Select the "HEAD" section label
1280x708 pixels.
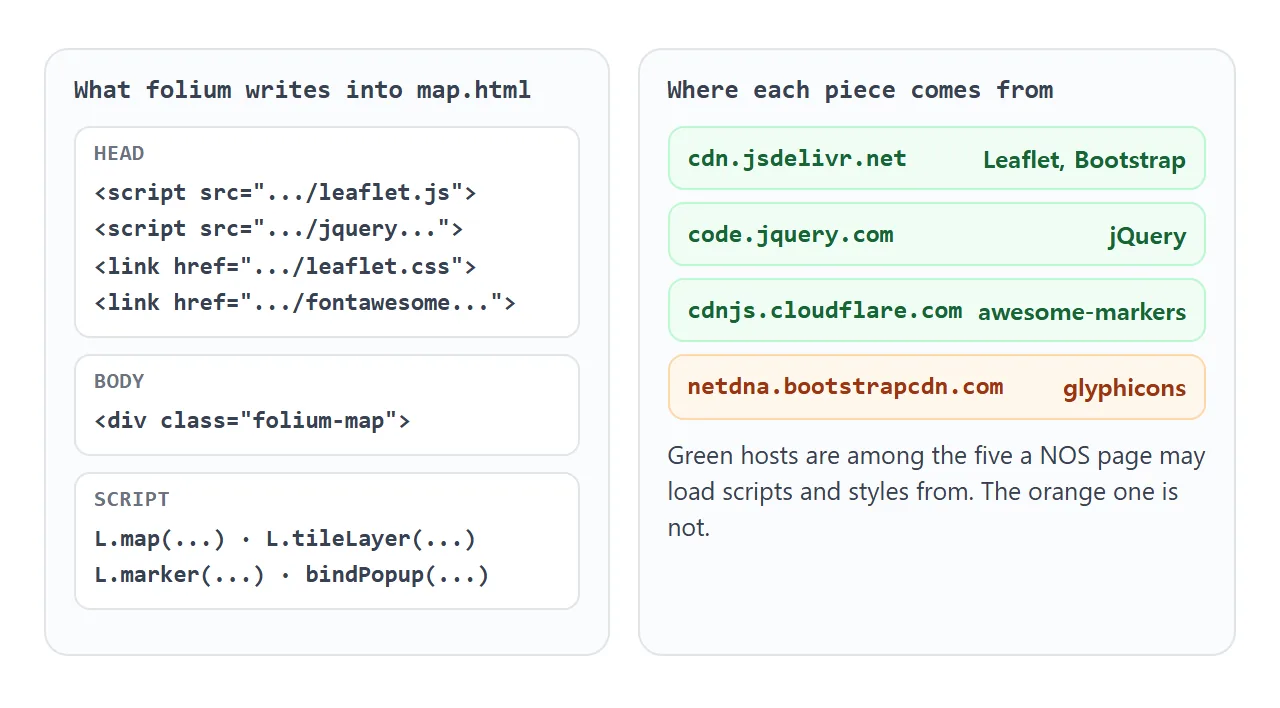coord(119,153)
